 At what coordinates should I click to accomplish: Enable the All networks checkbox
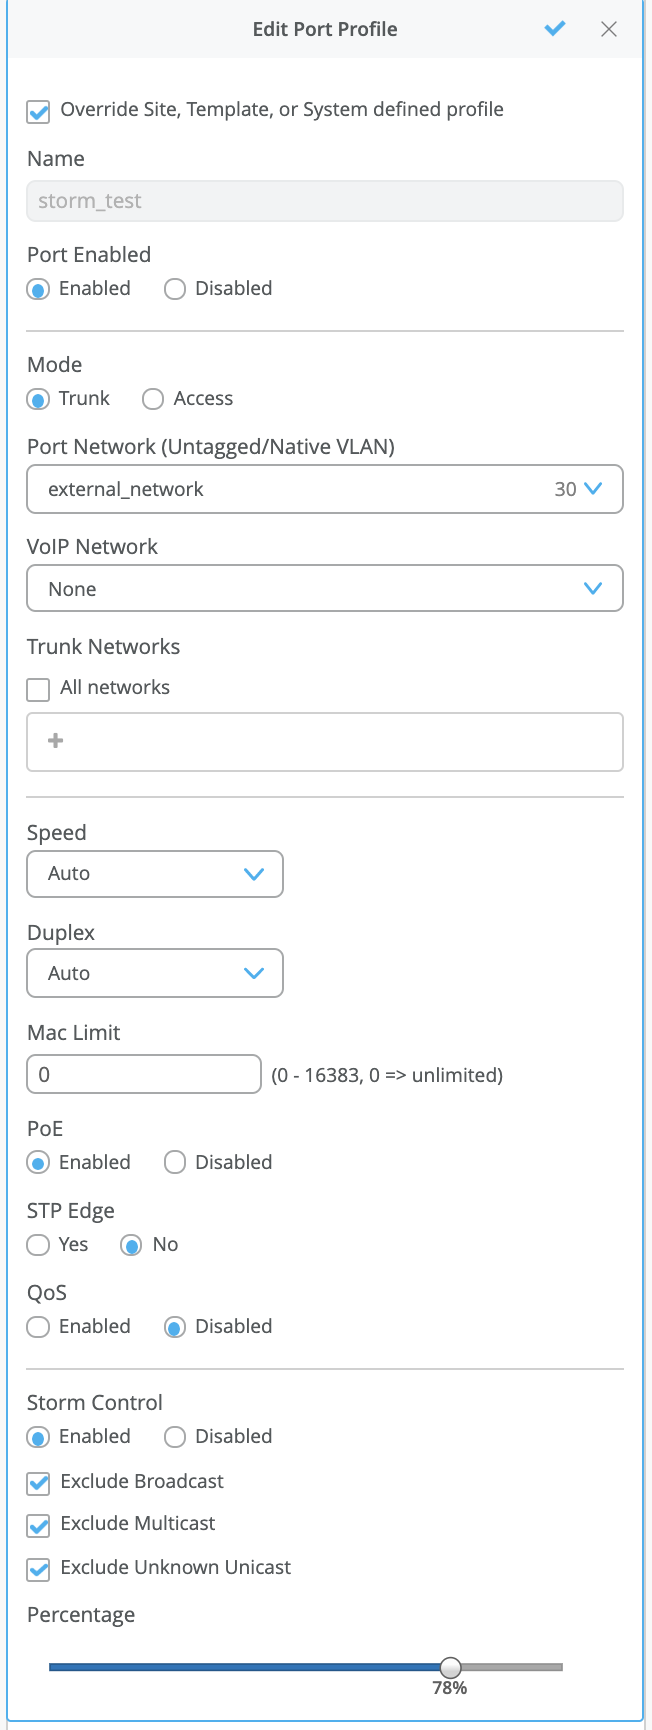pos(39,689)
